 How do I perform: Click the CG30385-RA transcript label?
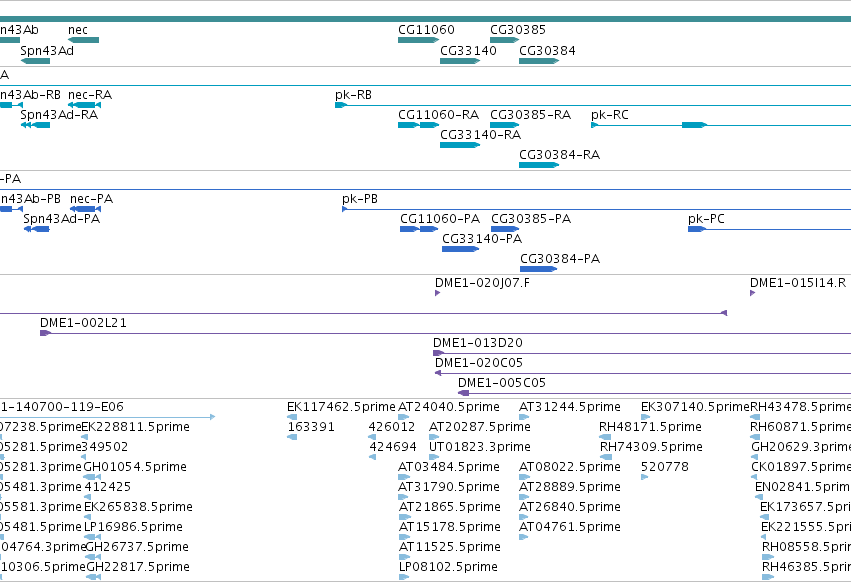530,115
